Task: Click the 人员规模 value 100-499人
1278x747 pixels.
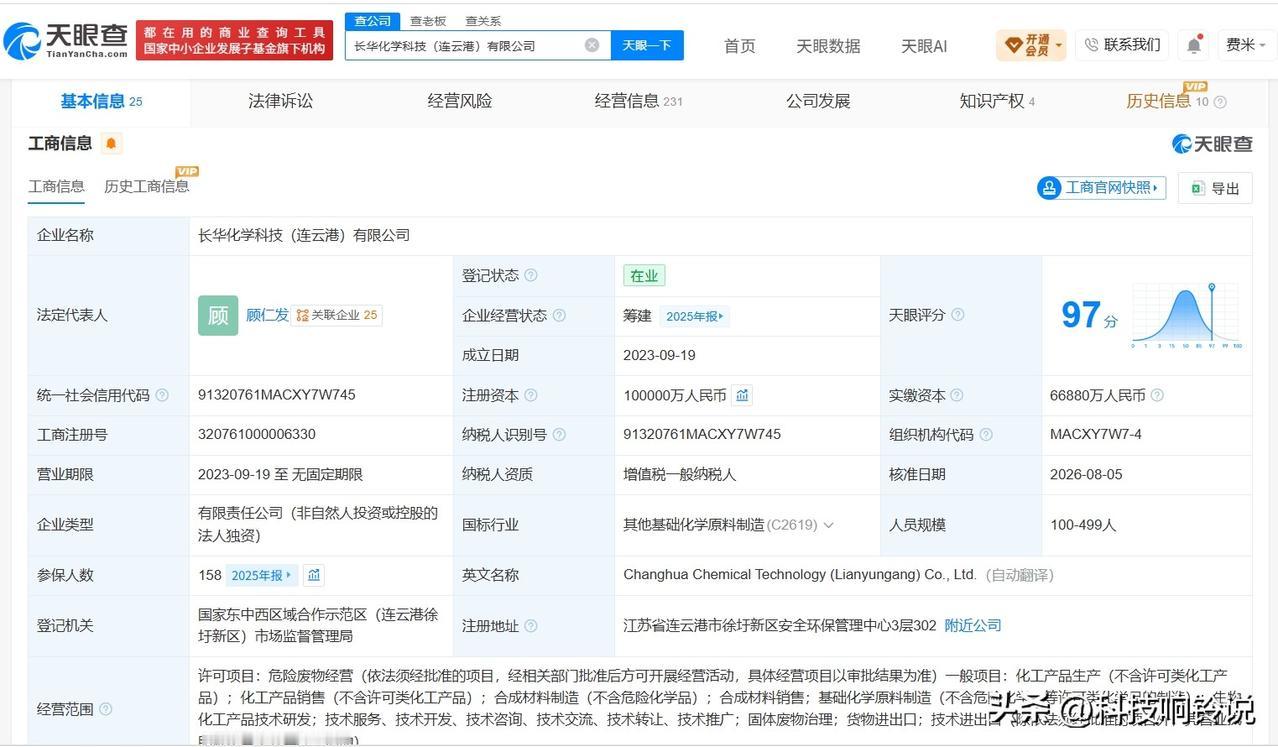Action: [1083, 525]
